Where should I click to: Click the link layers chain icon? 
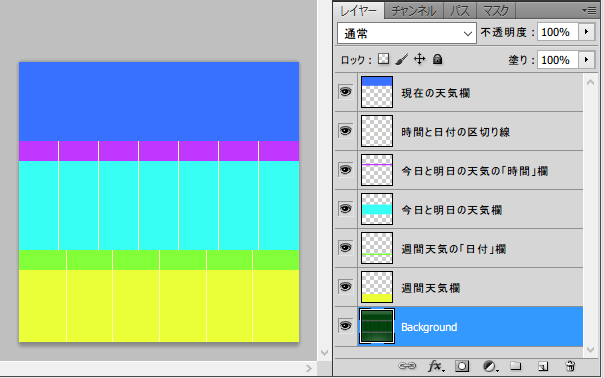[407, 366]
